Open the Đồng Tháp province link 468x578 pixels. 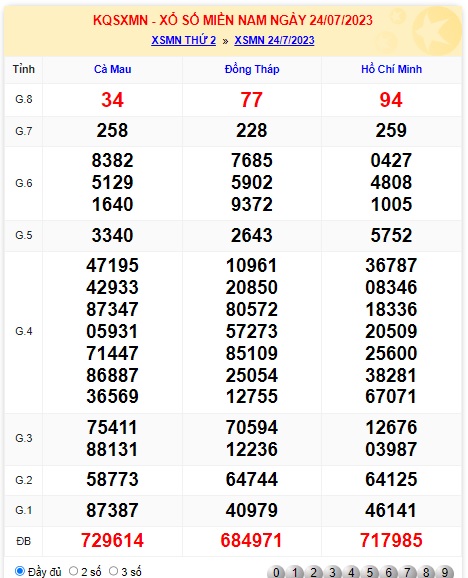pyautogui.click(x=252, y=69)
